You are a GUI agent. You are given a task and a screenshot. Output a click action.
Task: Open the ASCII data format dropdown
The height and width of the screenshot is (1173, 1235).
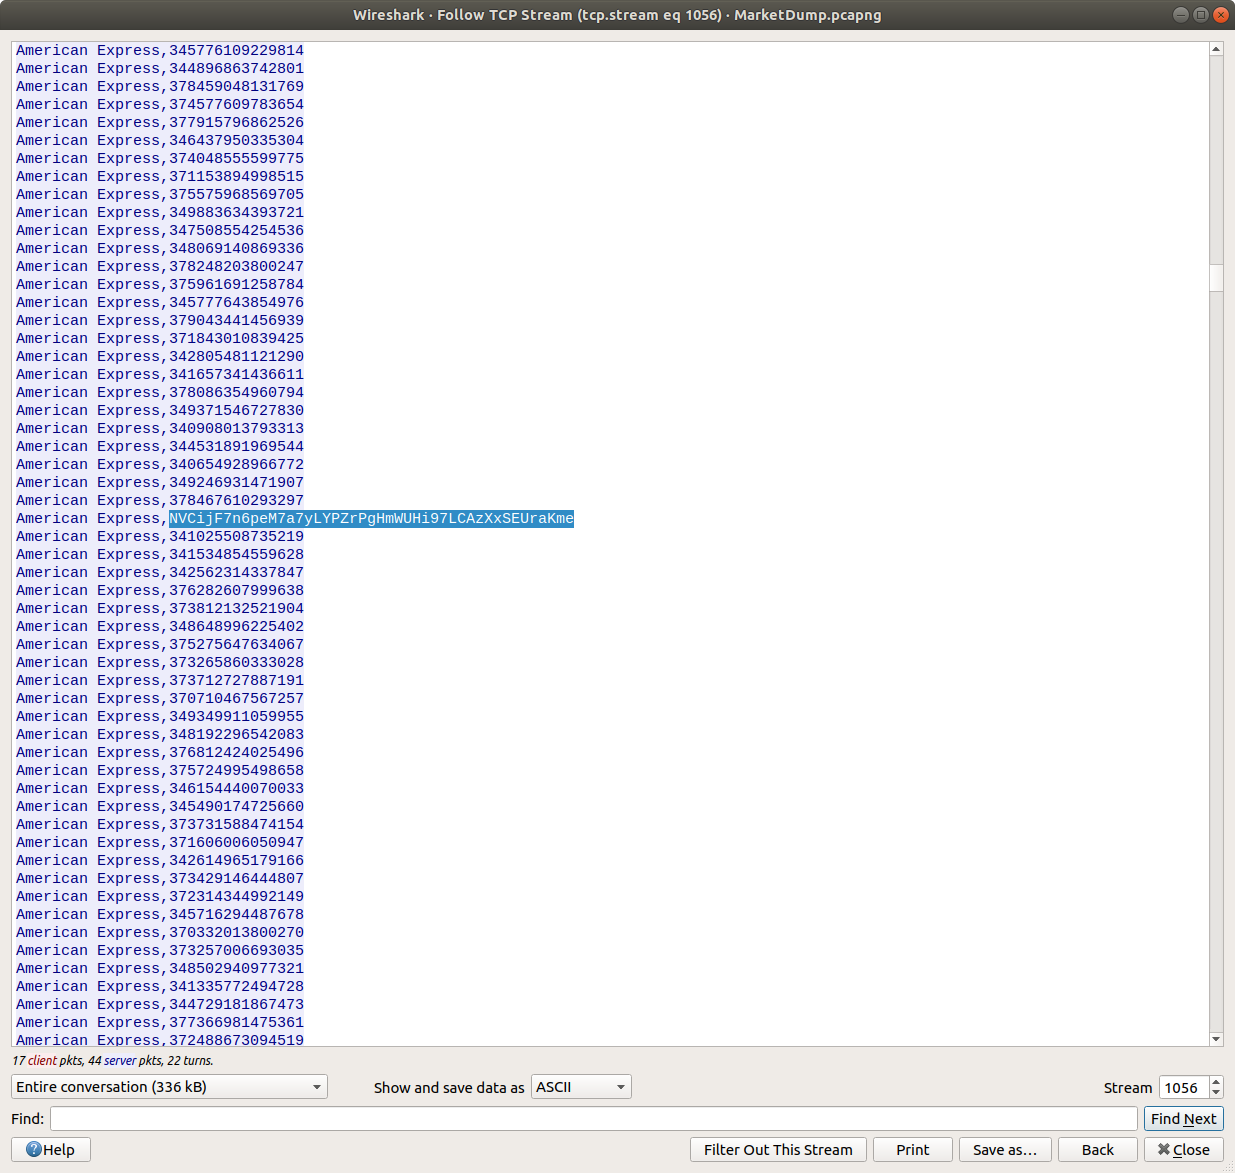pyautogui.click(x=581, y=1087)
